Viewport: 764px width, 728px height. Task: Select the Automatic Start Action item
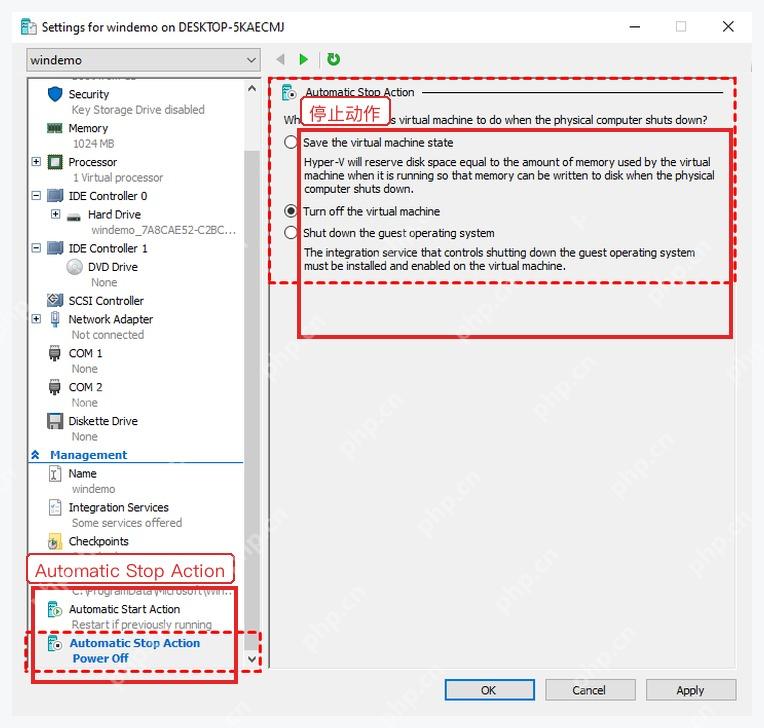(124, 609)
